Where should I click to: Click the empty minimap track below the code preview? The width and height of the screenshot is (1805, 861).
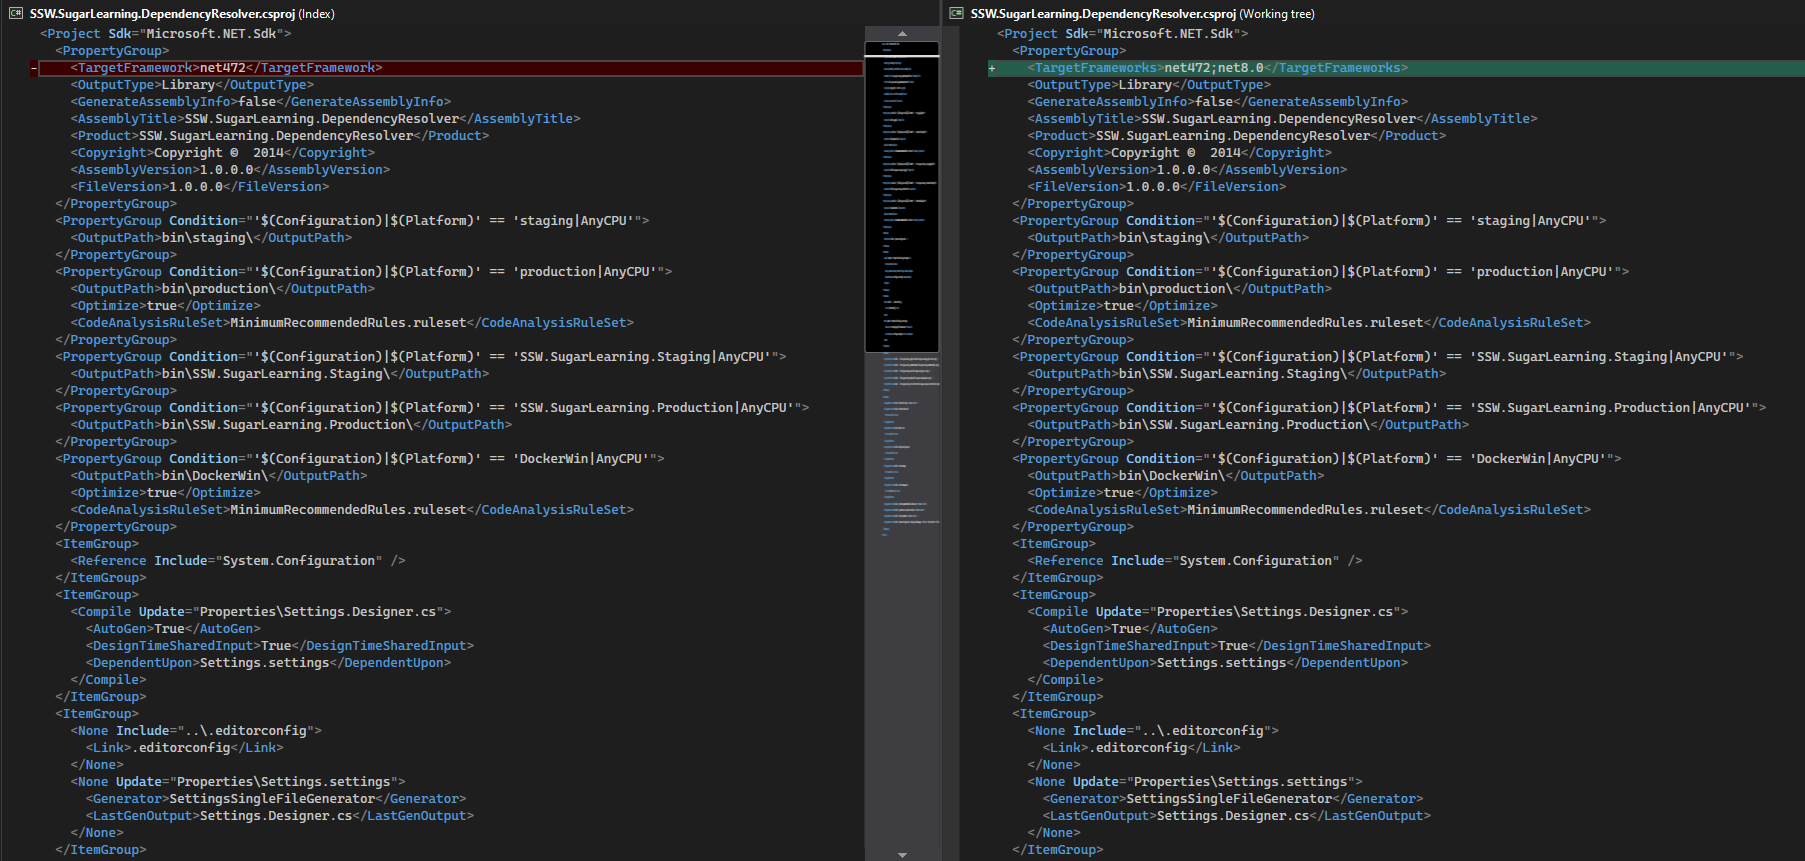pyautogui.click(x=902, y=700)
